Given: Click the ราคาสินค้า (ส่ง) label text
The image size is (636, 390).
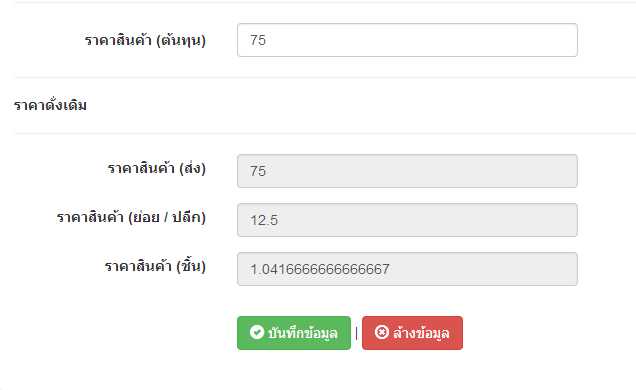Looking at the screenshot, I should coord(157,168).
